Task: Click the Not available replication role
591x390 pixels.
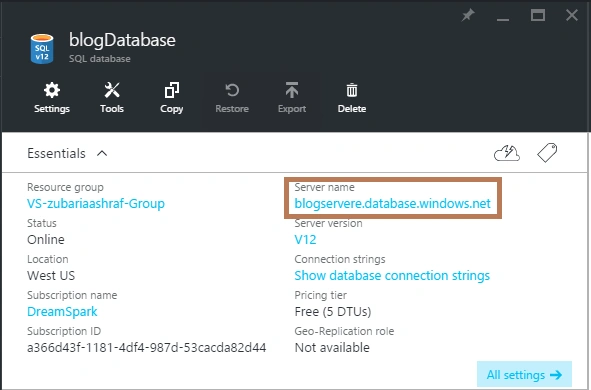Action: [332, 347]
